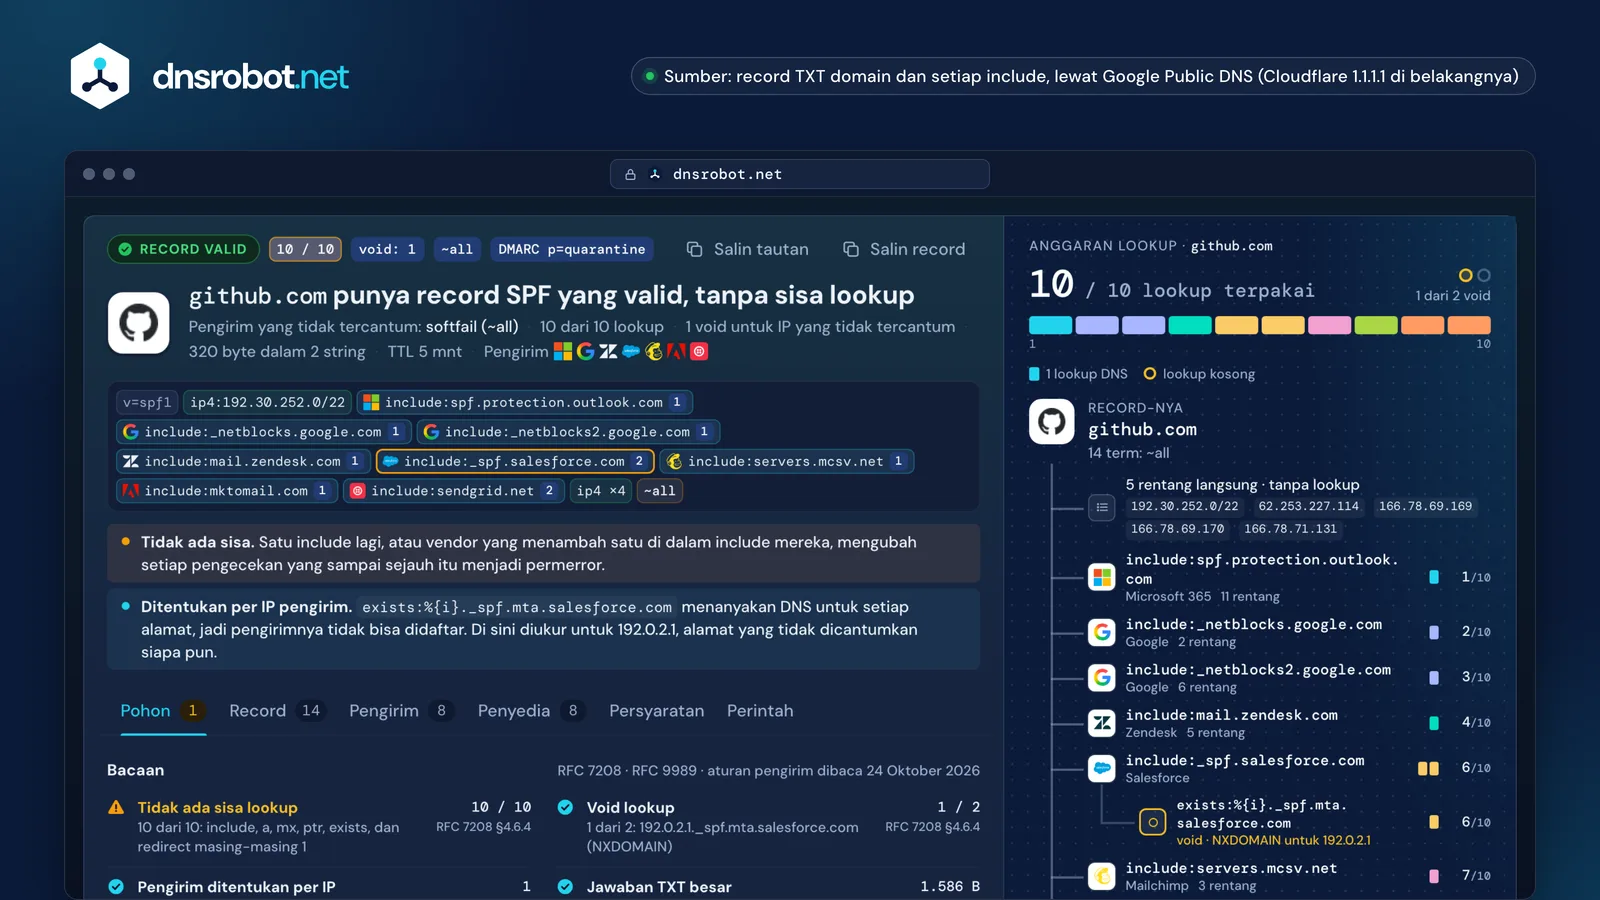Screen dimensions: 1600x900
Task: Open the Perintah tab
Action: [760, 711]
